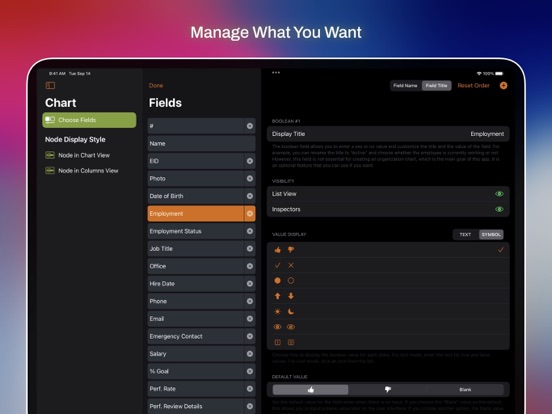The width and height of the screenshot is (552, 414).
Task: Choose TEXT value display mode
Action: (465, 234)
